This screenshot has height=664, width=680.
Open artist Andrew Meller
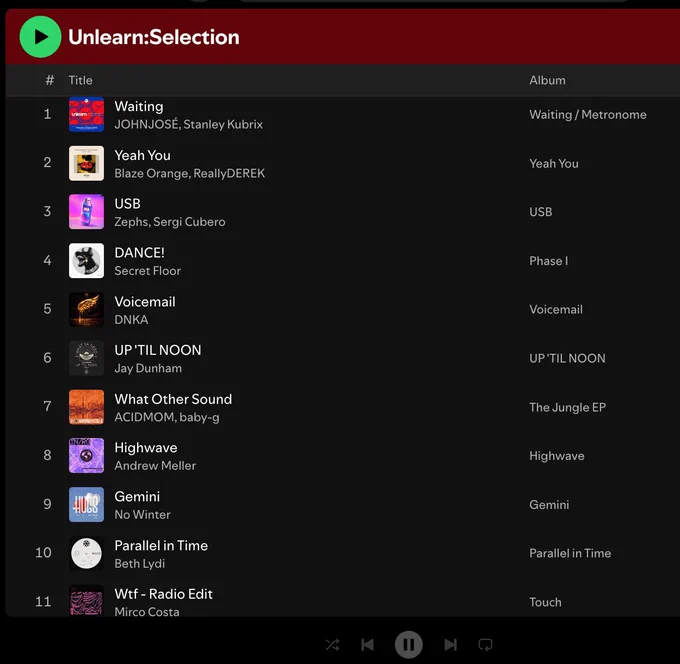[x=155, y=466]
